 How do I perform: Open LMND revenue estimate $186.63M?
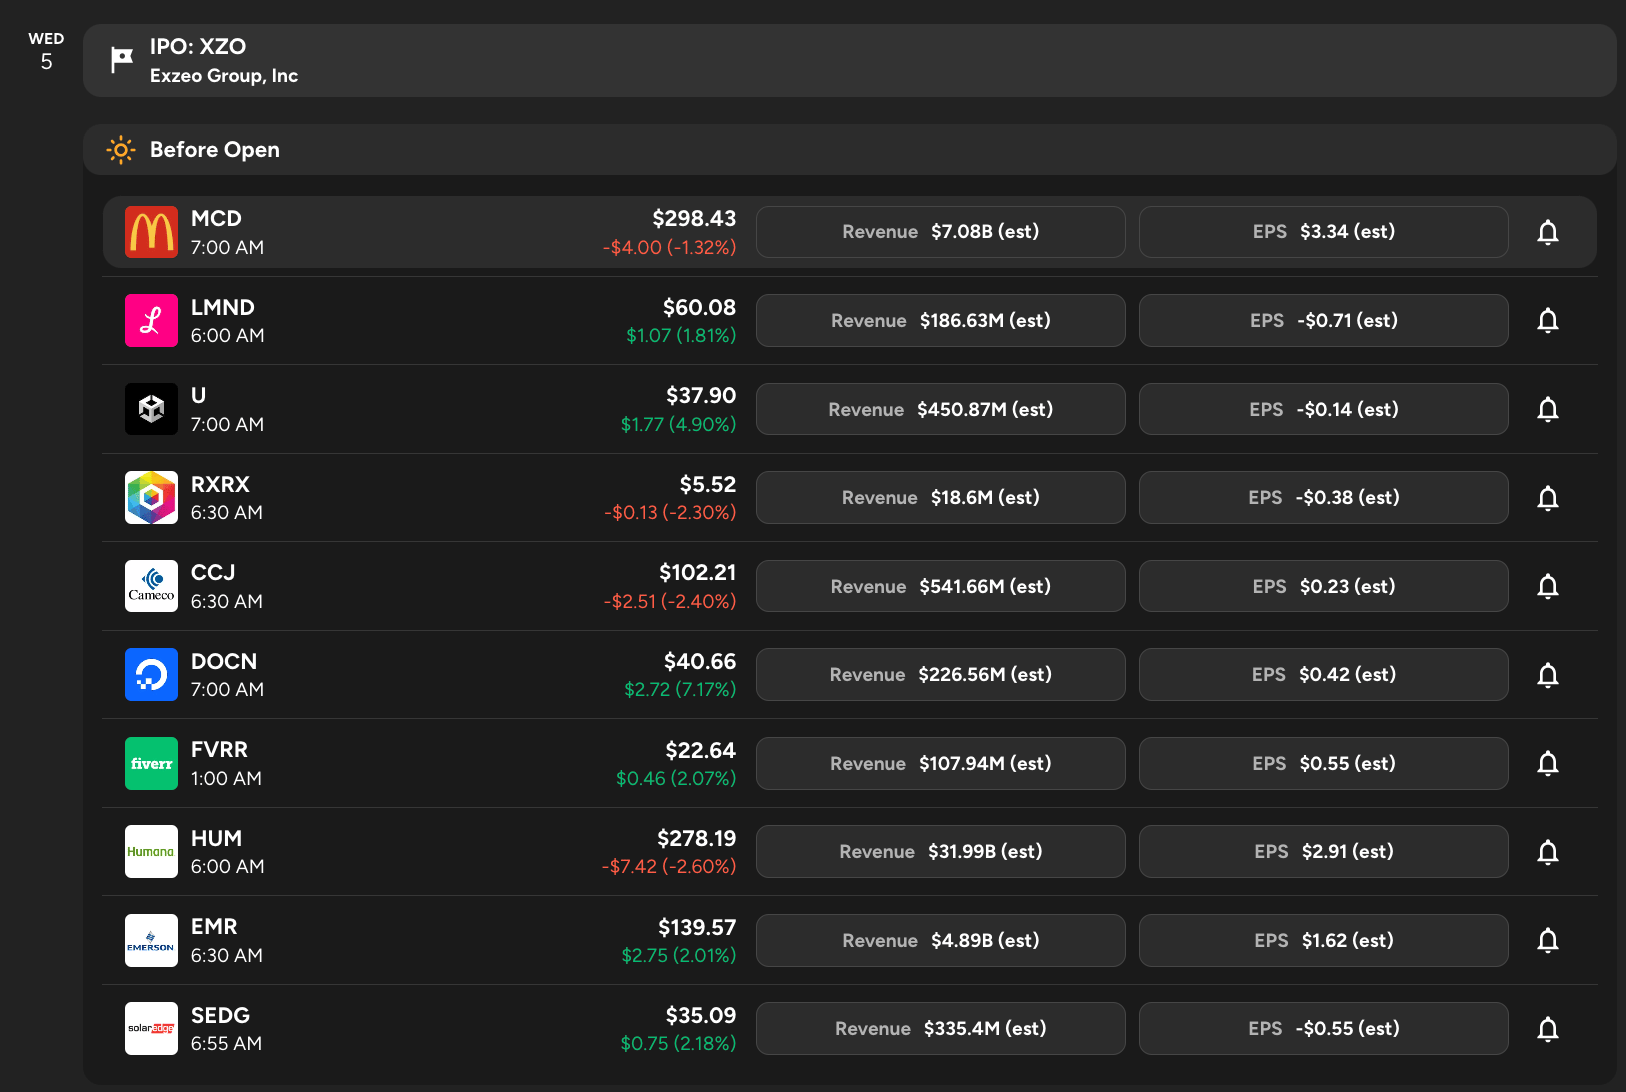[941, 320]
